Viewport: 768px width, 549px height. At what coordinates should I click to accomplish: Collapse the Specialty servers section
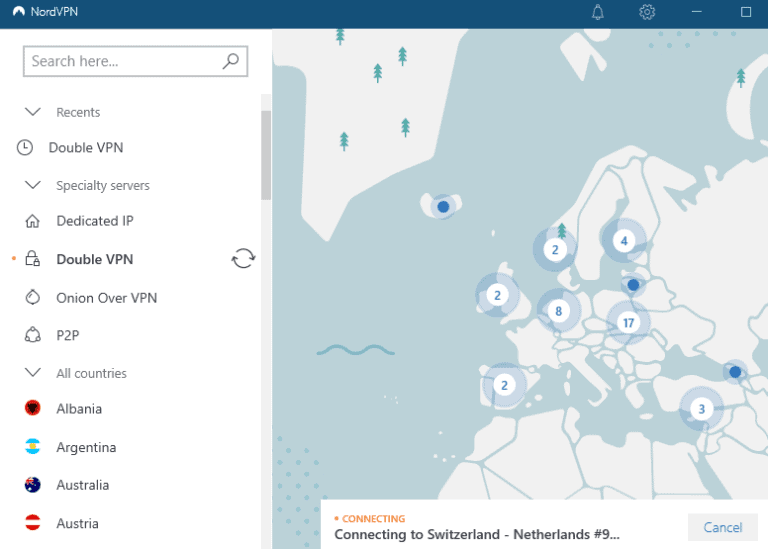[33, 185]
